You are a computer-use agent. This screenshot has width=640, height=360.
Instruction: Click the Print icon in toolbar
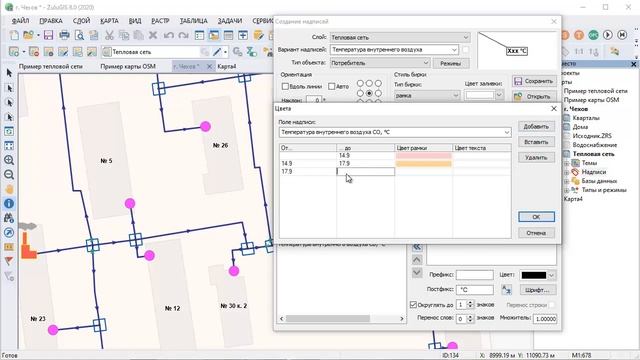tap(64, 35)
